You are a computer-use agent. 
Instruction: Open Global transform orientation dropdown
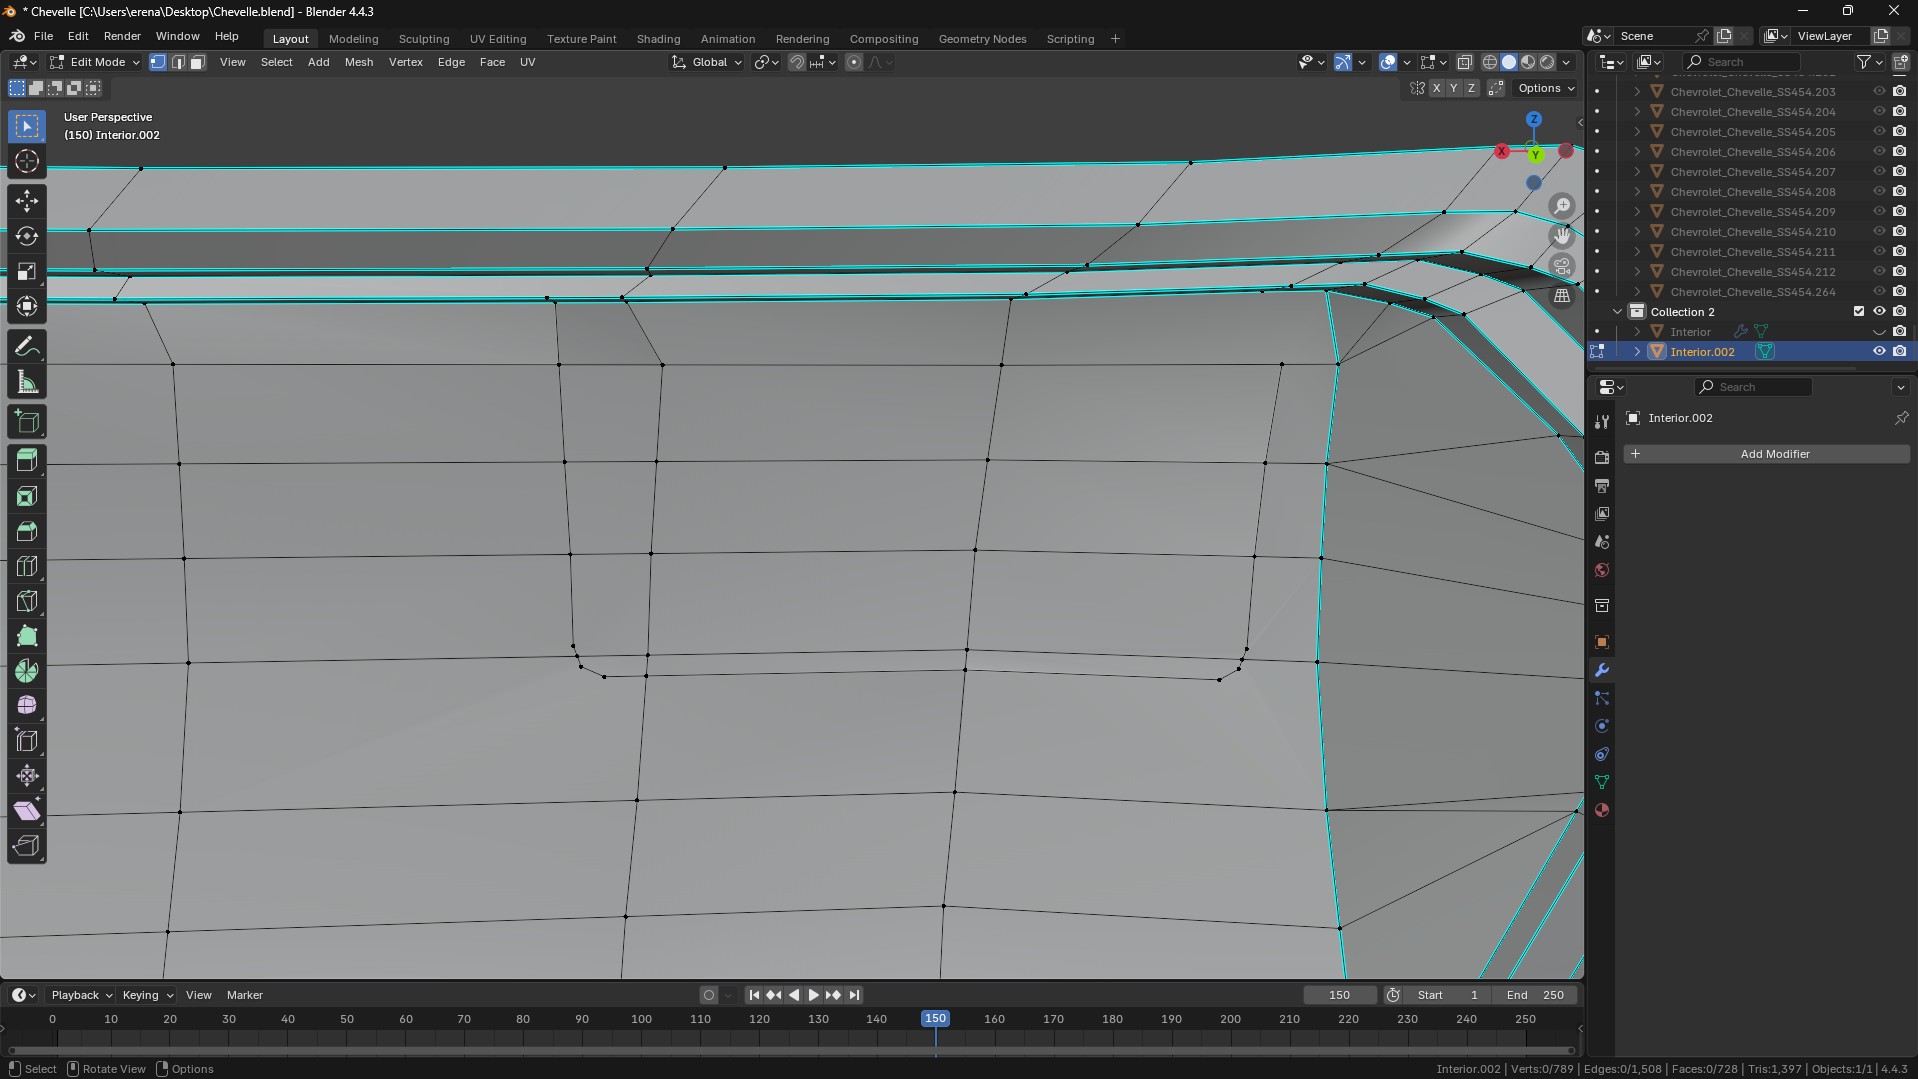707,62
